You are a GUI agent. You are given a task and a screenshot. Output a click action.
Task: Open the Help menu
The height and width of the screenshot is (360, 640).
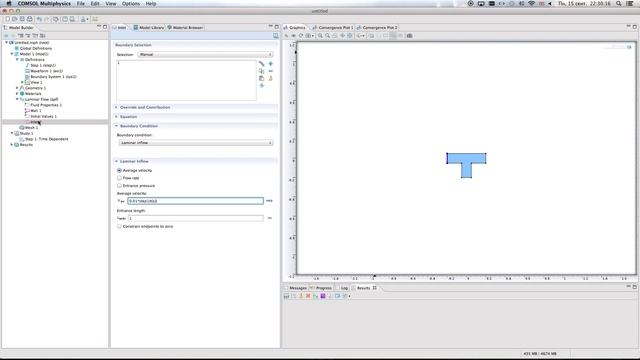tap(151, 3)
